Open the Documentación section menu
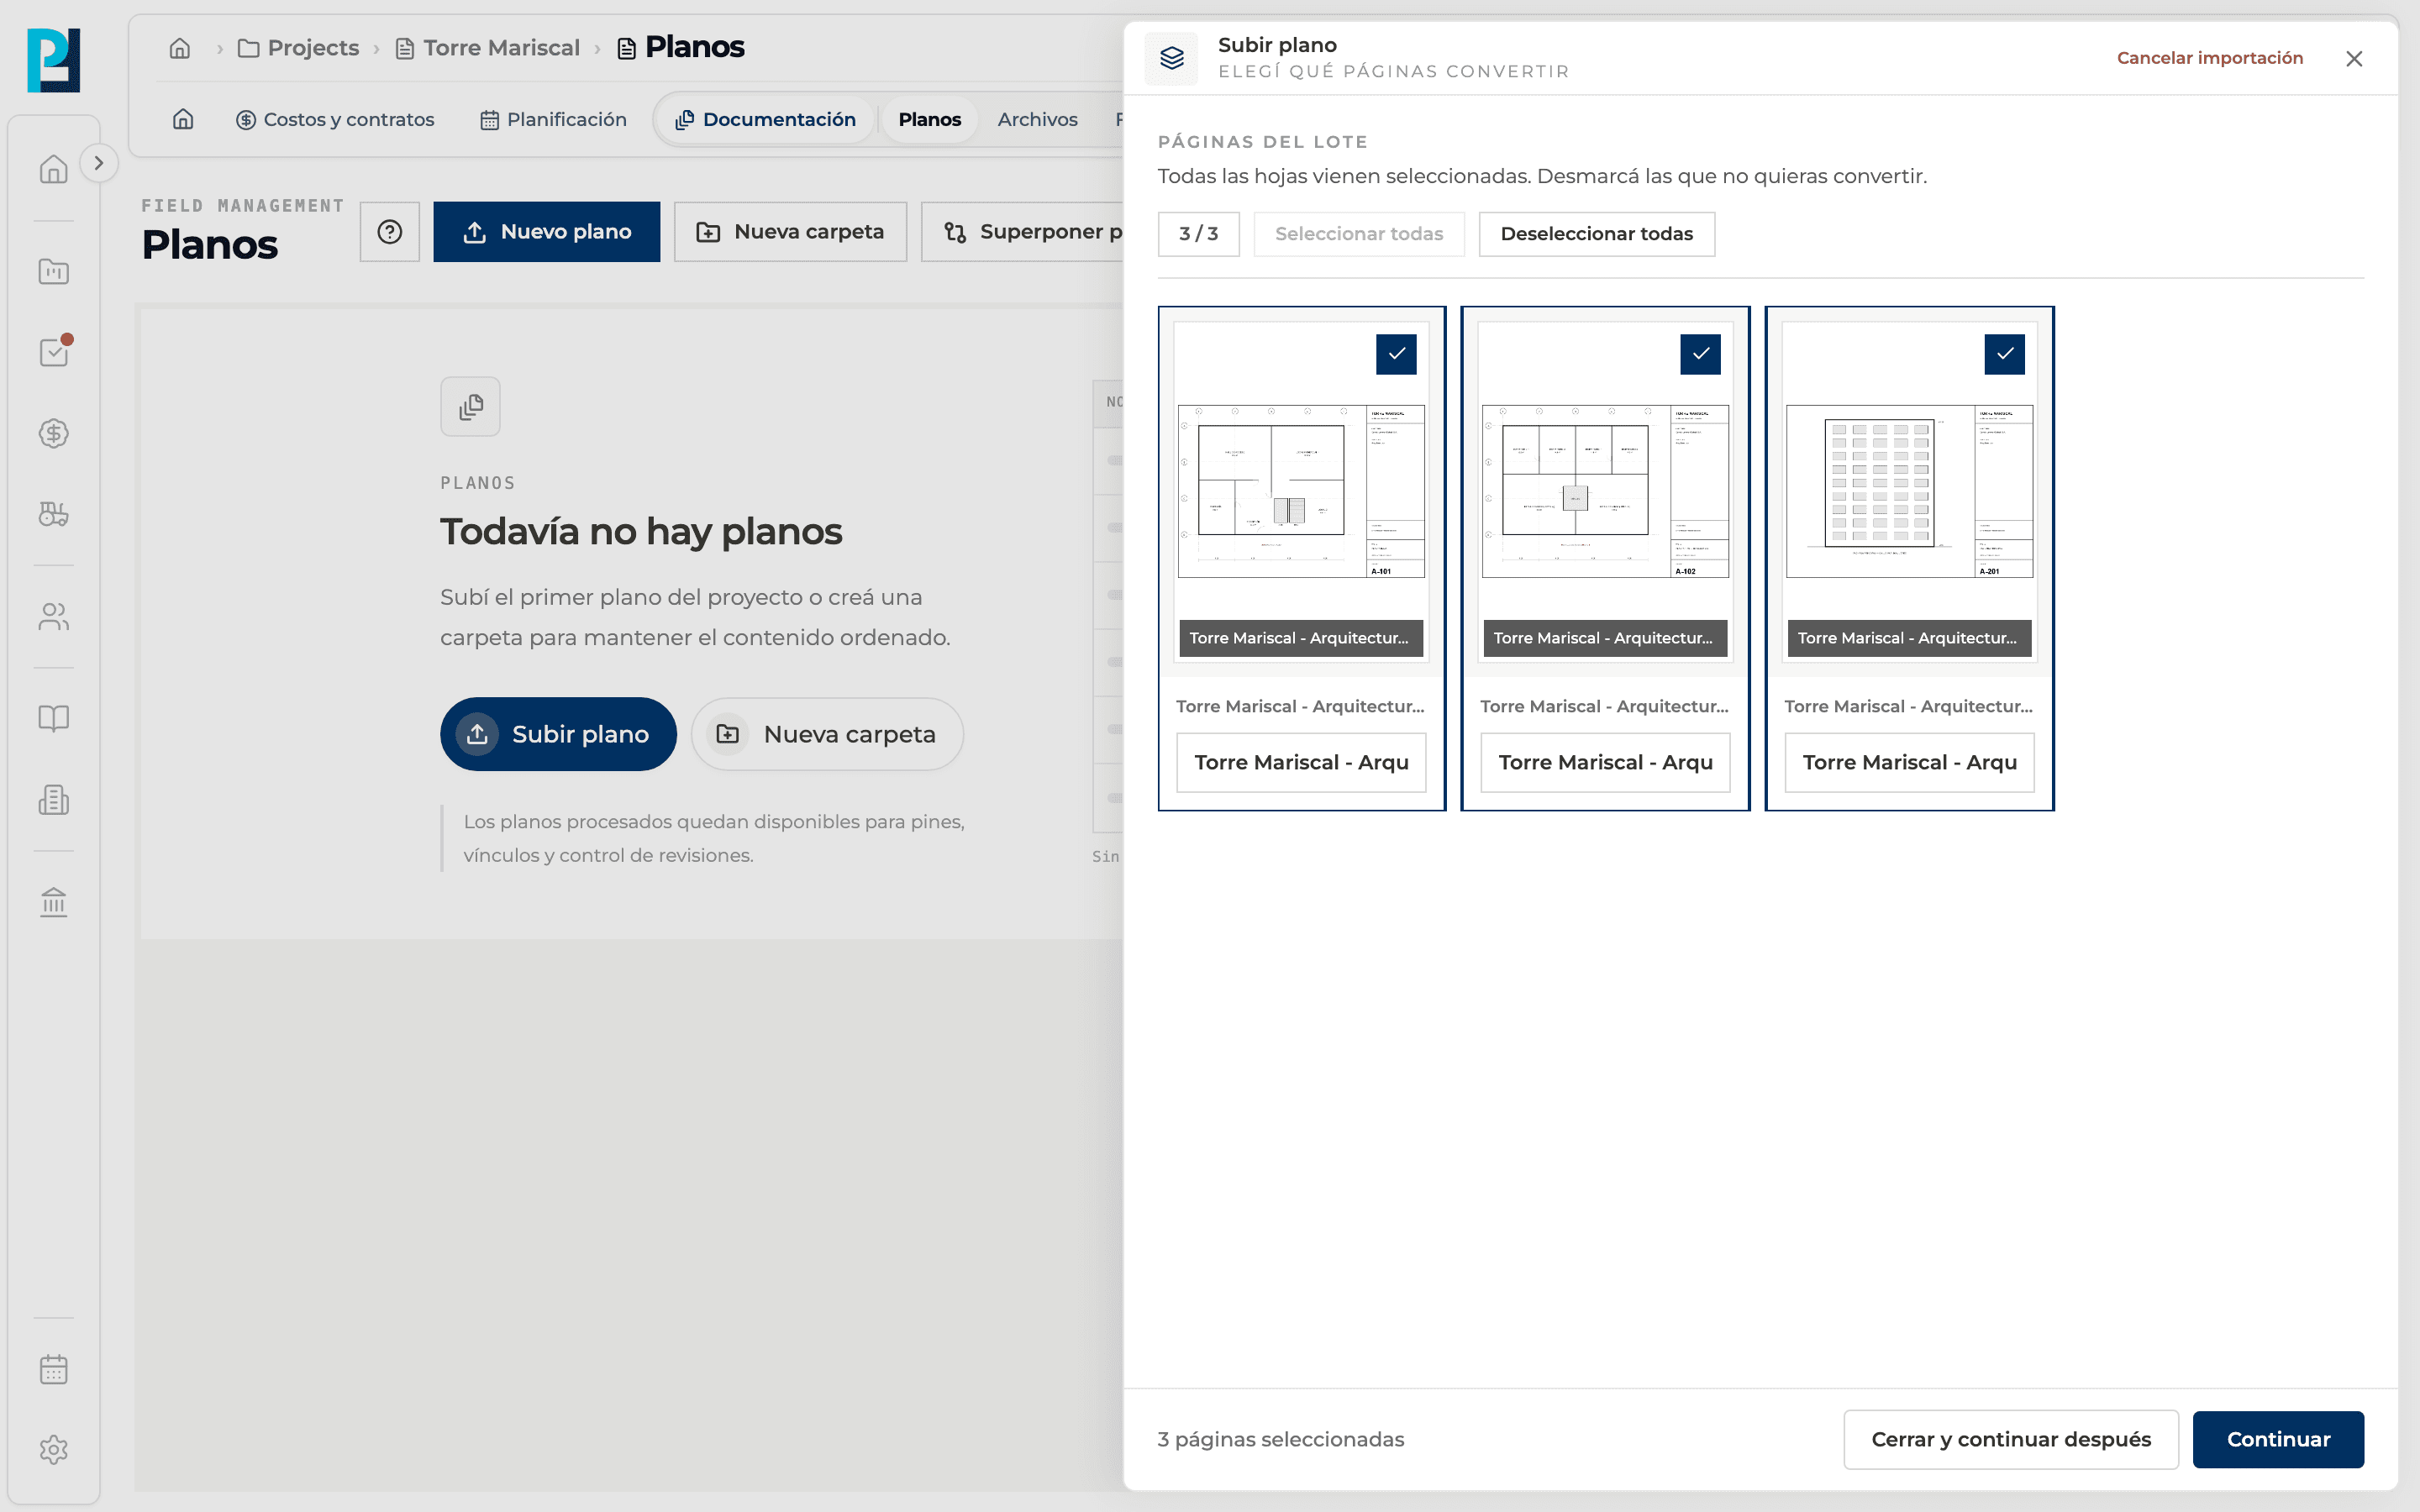 (x=765, y=119)
